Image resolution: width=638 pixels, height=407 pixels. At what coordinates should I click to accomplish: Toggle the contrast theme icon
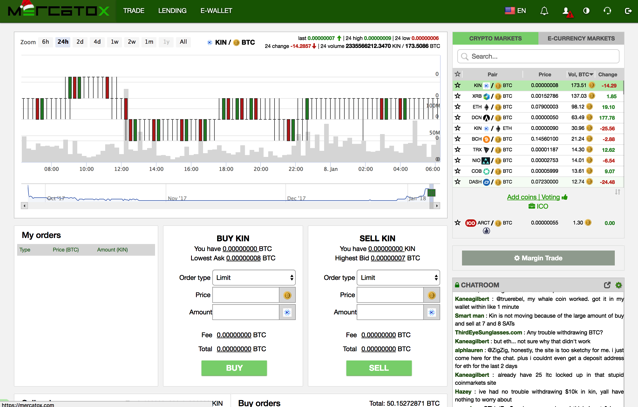586,11
